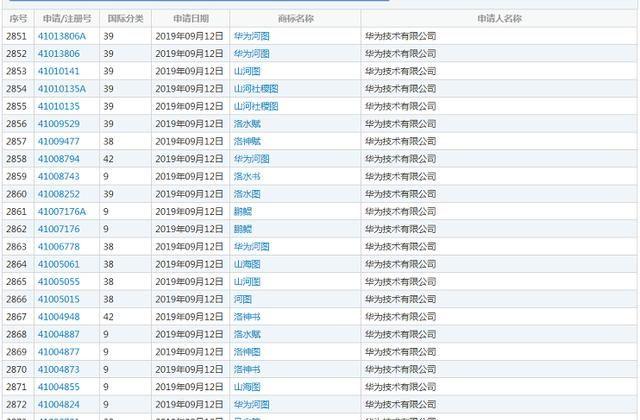Click the 申请日期 column header
The image size is (640, 420).
191,19
